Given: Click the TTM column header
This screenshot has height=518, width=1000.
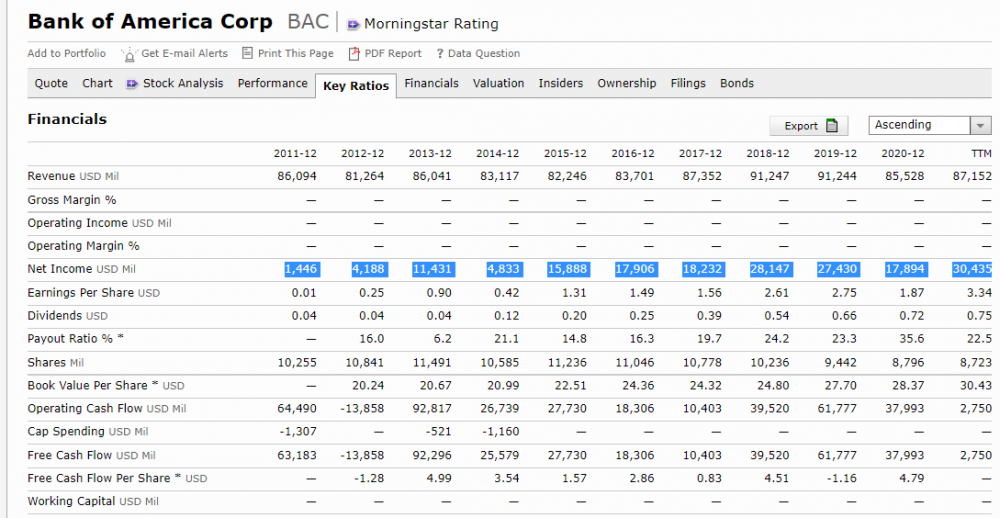Looking at the screenshot, I should click(x=981, y=154).
